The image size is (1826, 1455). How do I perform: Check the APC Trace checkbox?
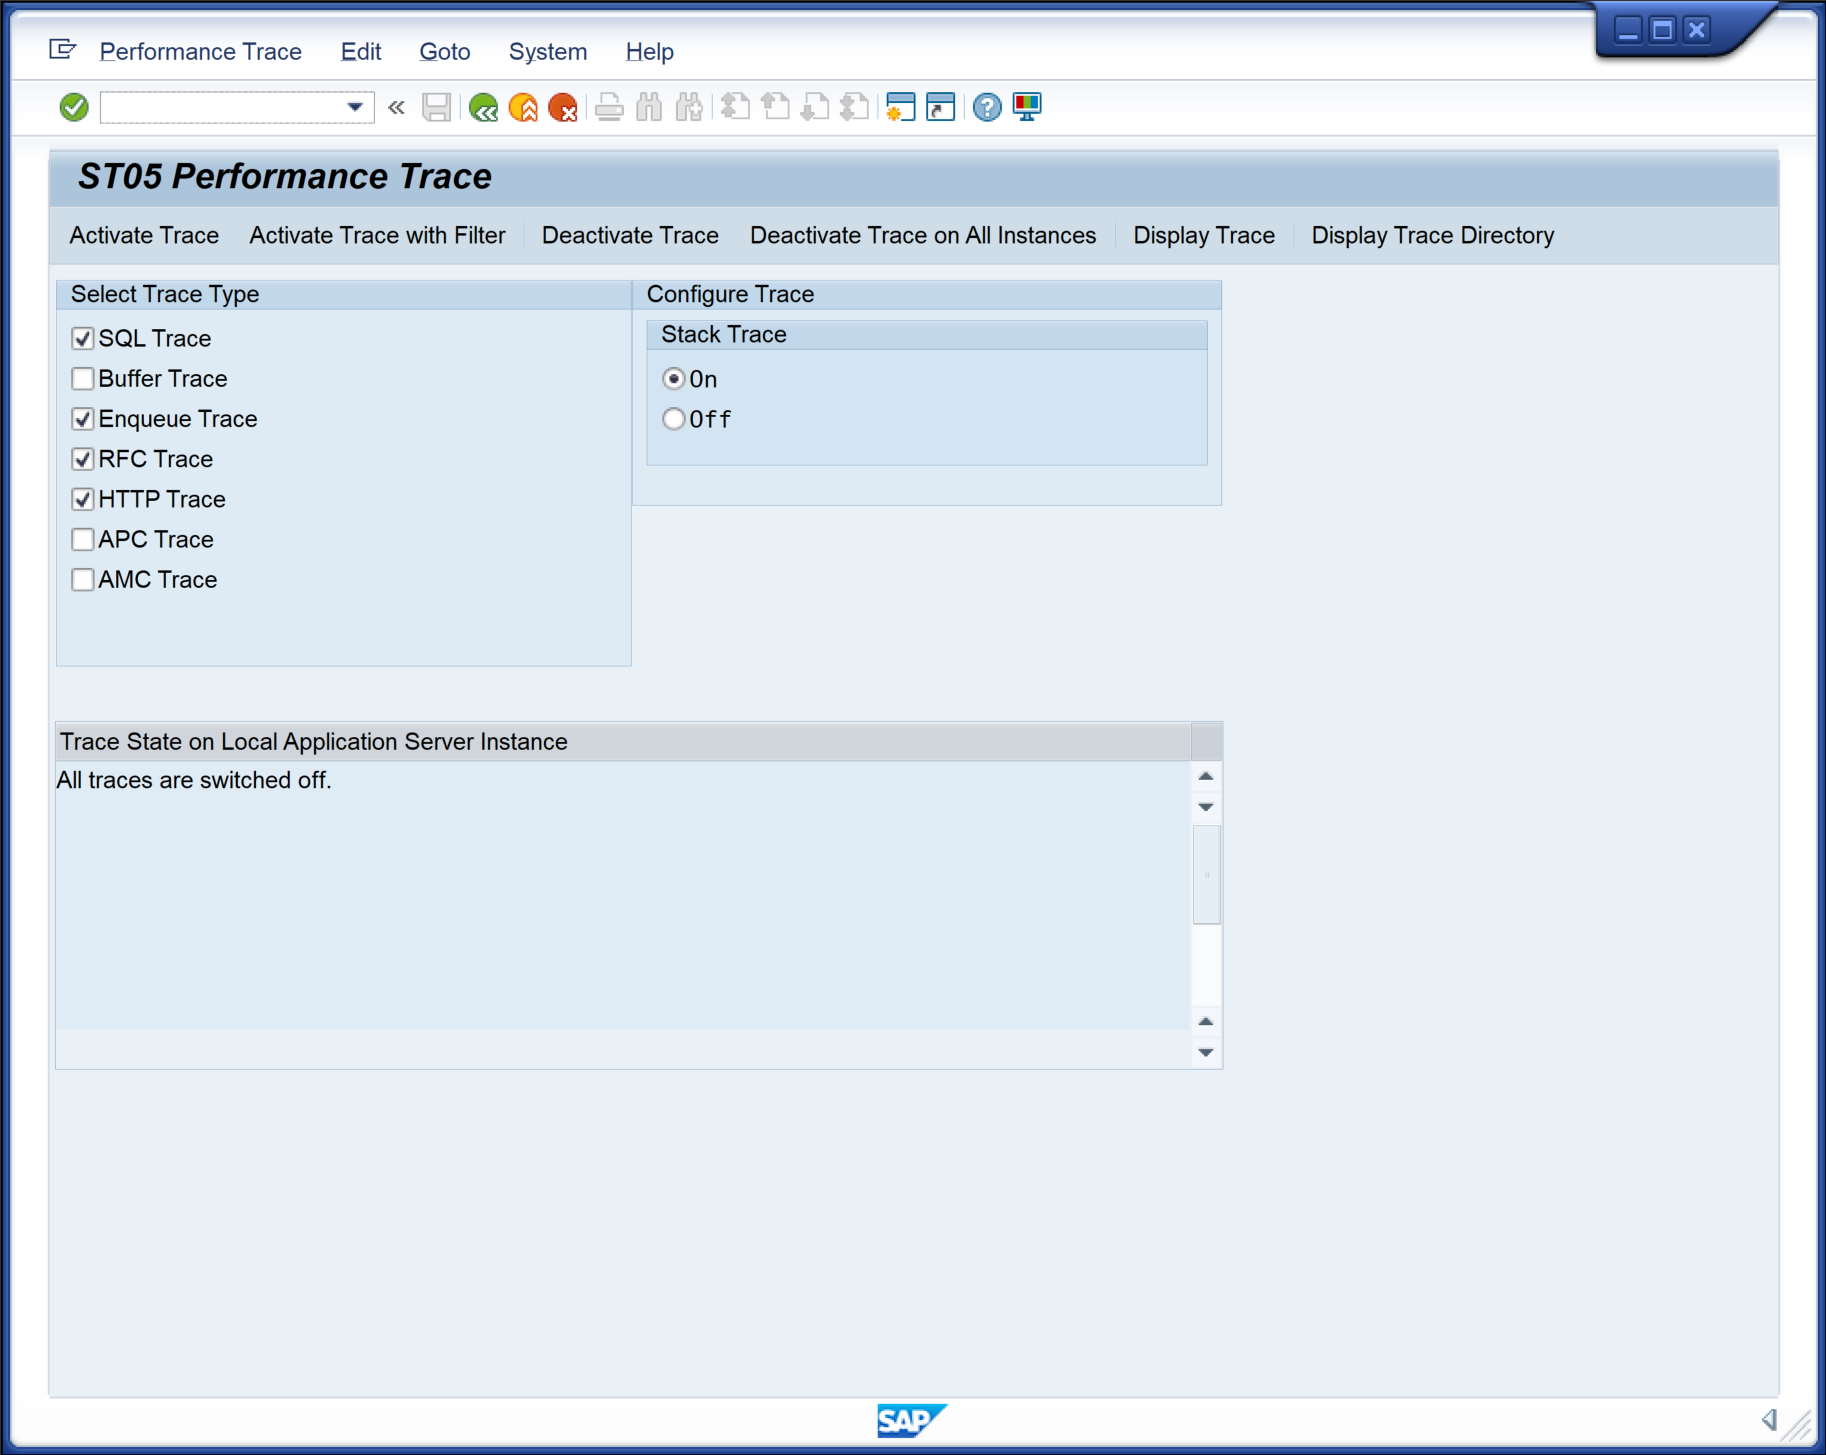tap(83, 540)
